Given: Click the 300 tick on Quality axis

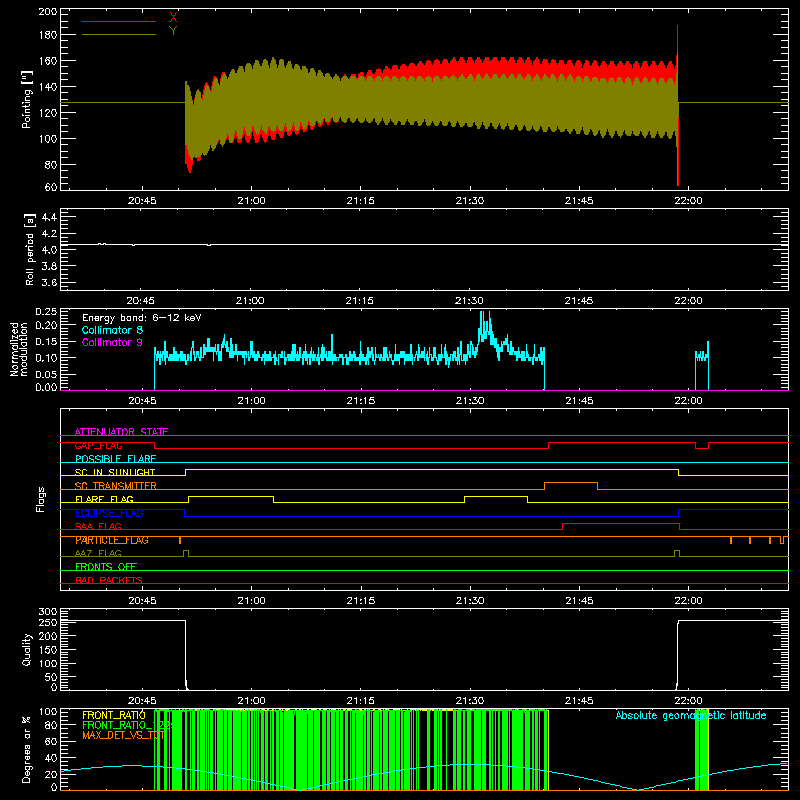Looking at the screenshot, I should tap(48, 612).
